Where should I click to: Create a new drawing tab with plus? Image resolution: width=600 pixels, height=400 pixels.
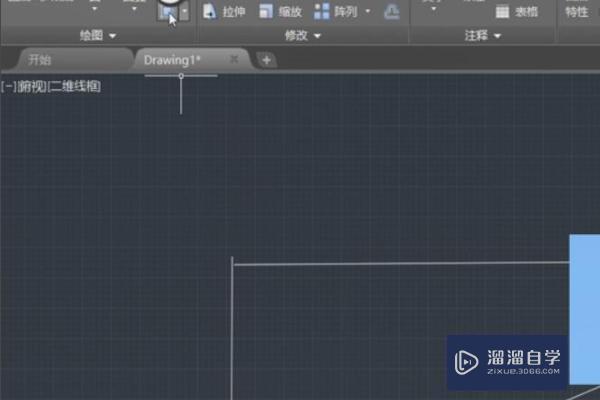pyautogui.click(x=266, y=60)
